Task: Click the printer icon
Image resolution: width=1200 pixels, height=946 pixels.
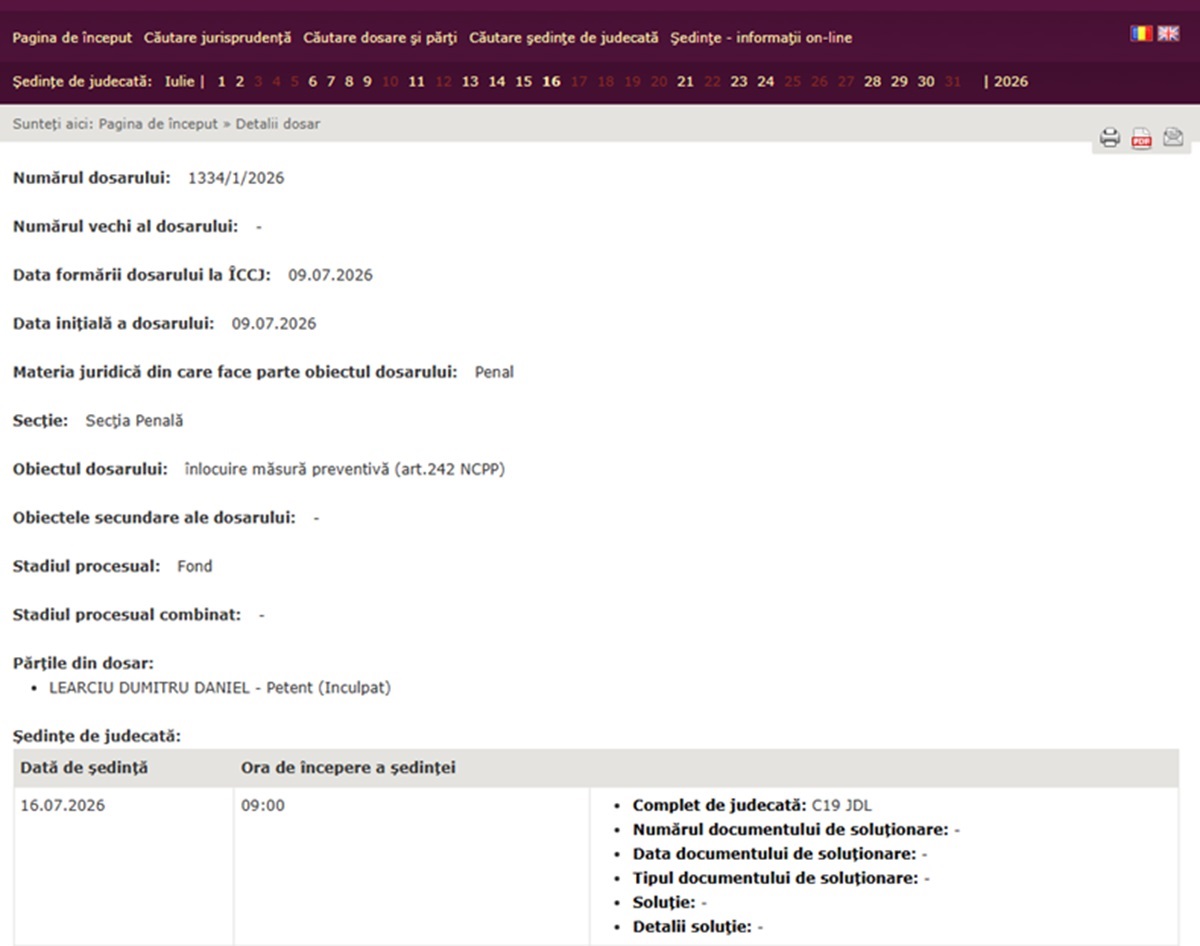Action: pos(1110,138)
